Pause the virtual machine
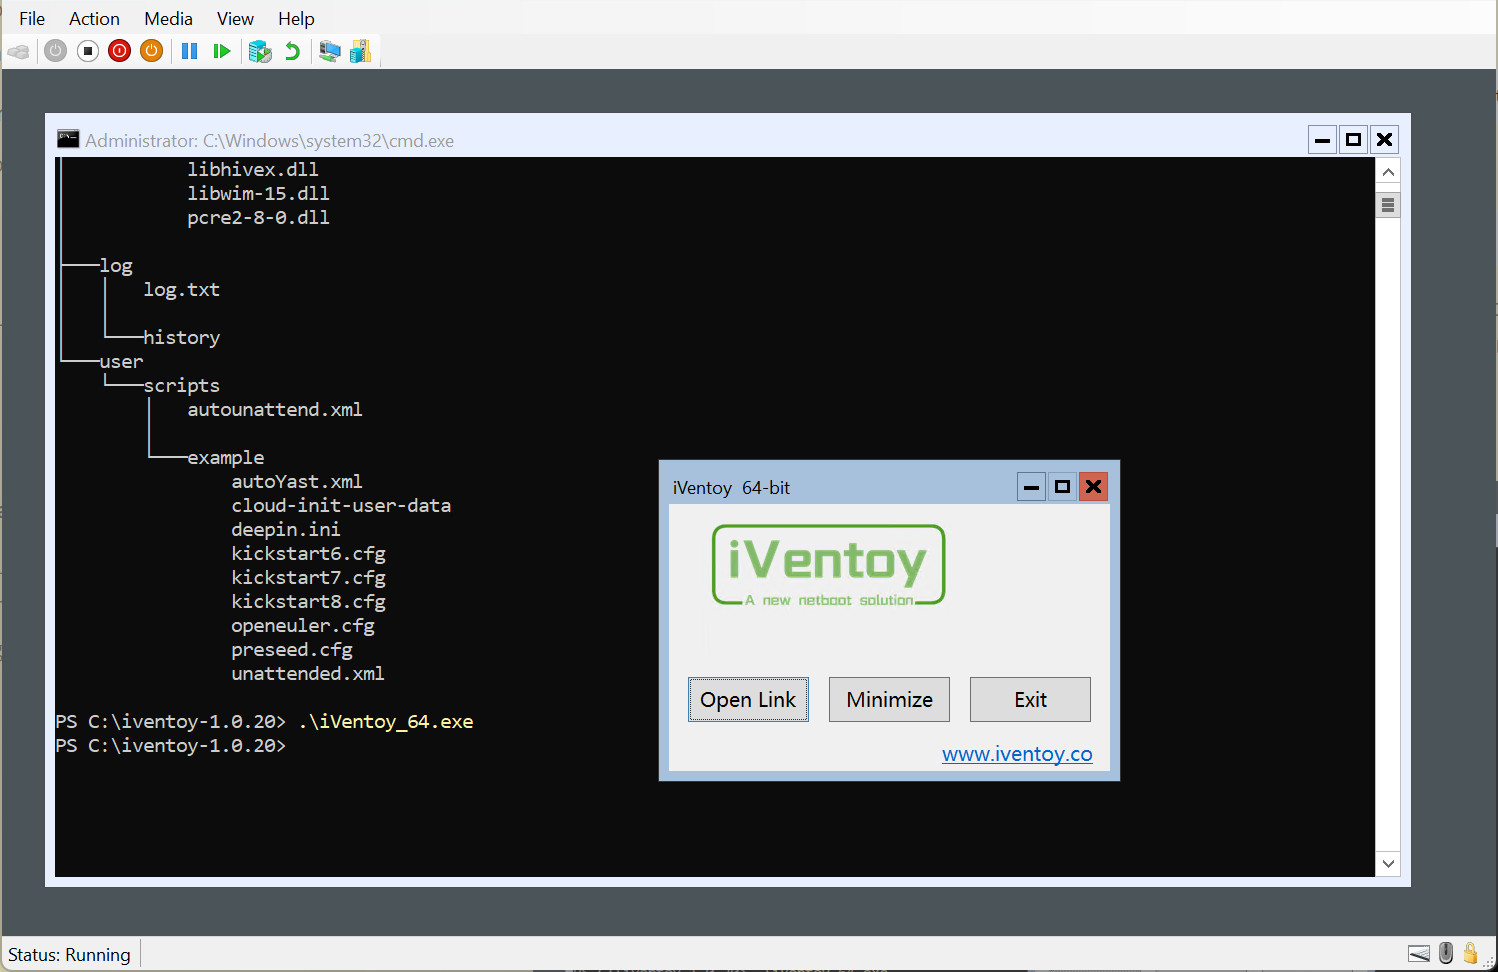The image size is (1498, 972). [x=189, y=51]
